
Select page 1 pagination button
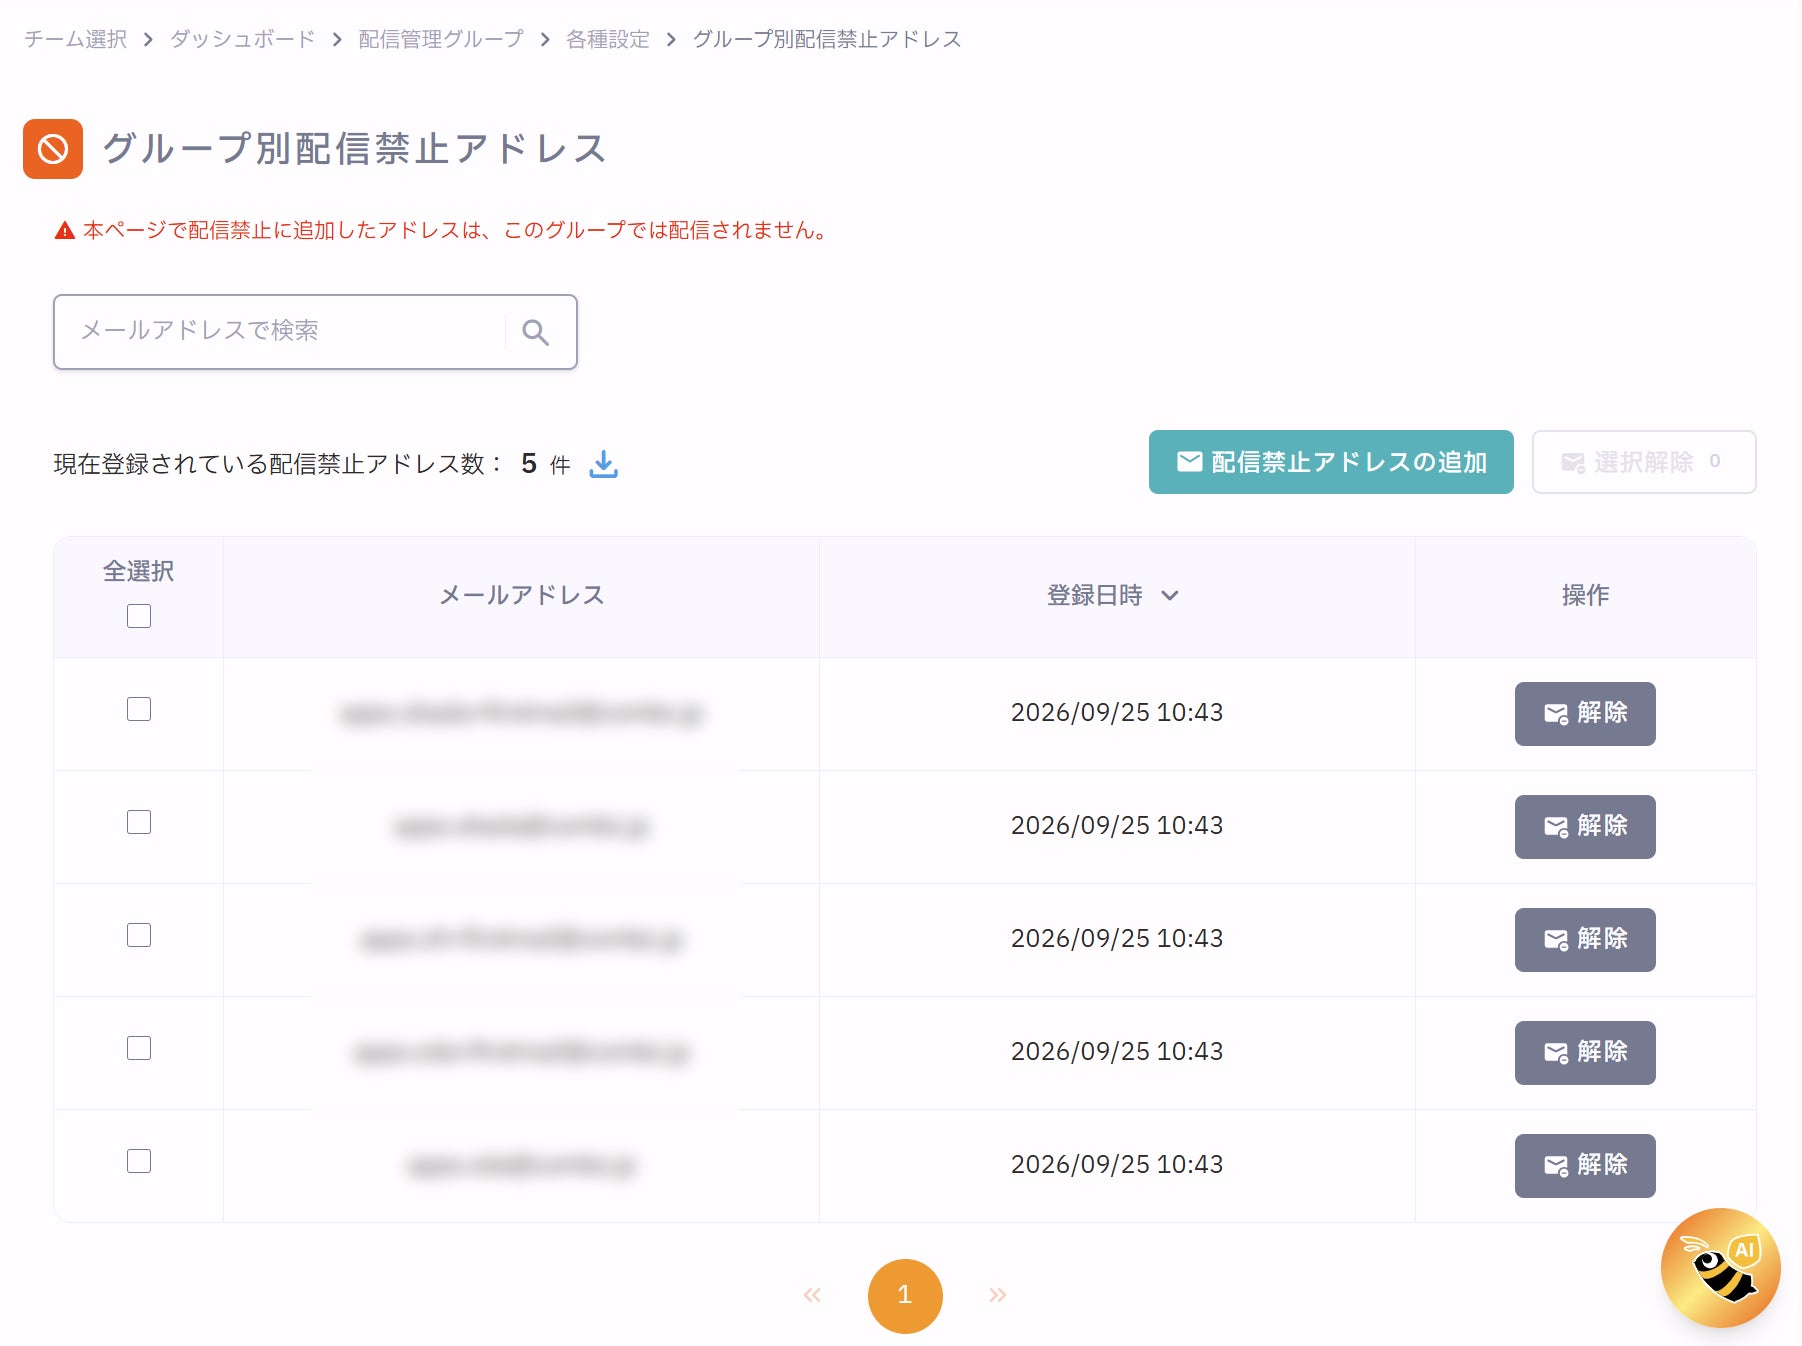pos(905,1296)
